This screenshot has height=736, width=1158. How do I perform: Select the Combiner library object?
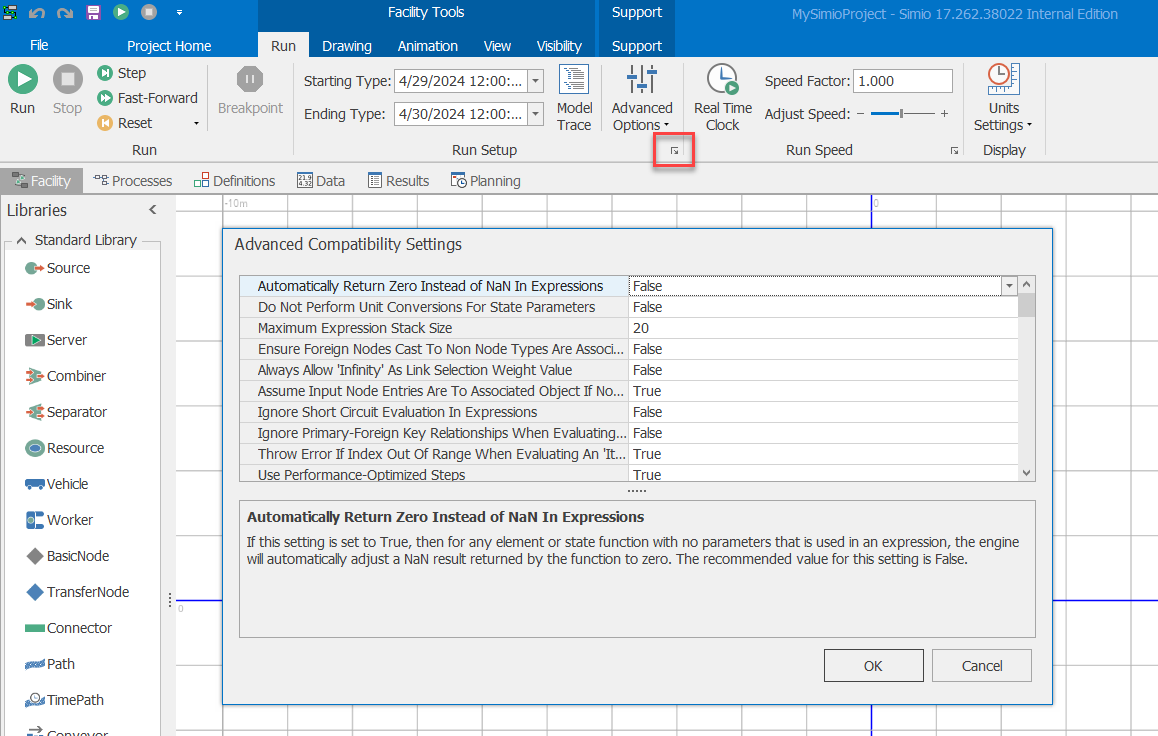(x=66, y=376)
